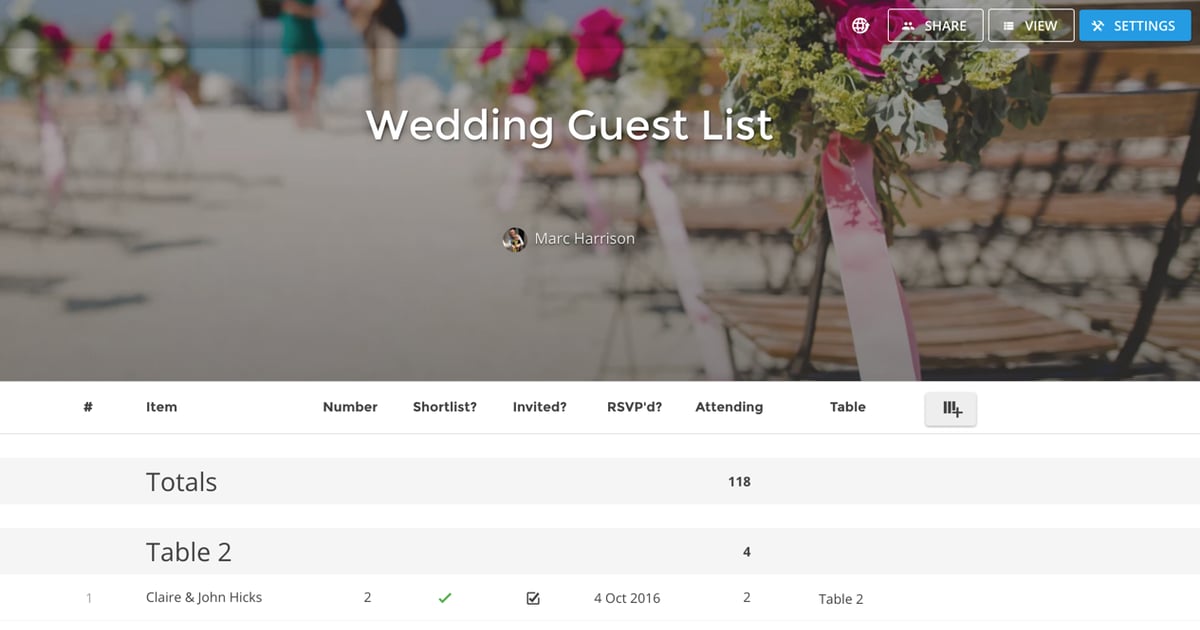Open the blue Settings button
The height and width of the screenshot is (630, 1200).
1133,26
